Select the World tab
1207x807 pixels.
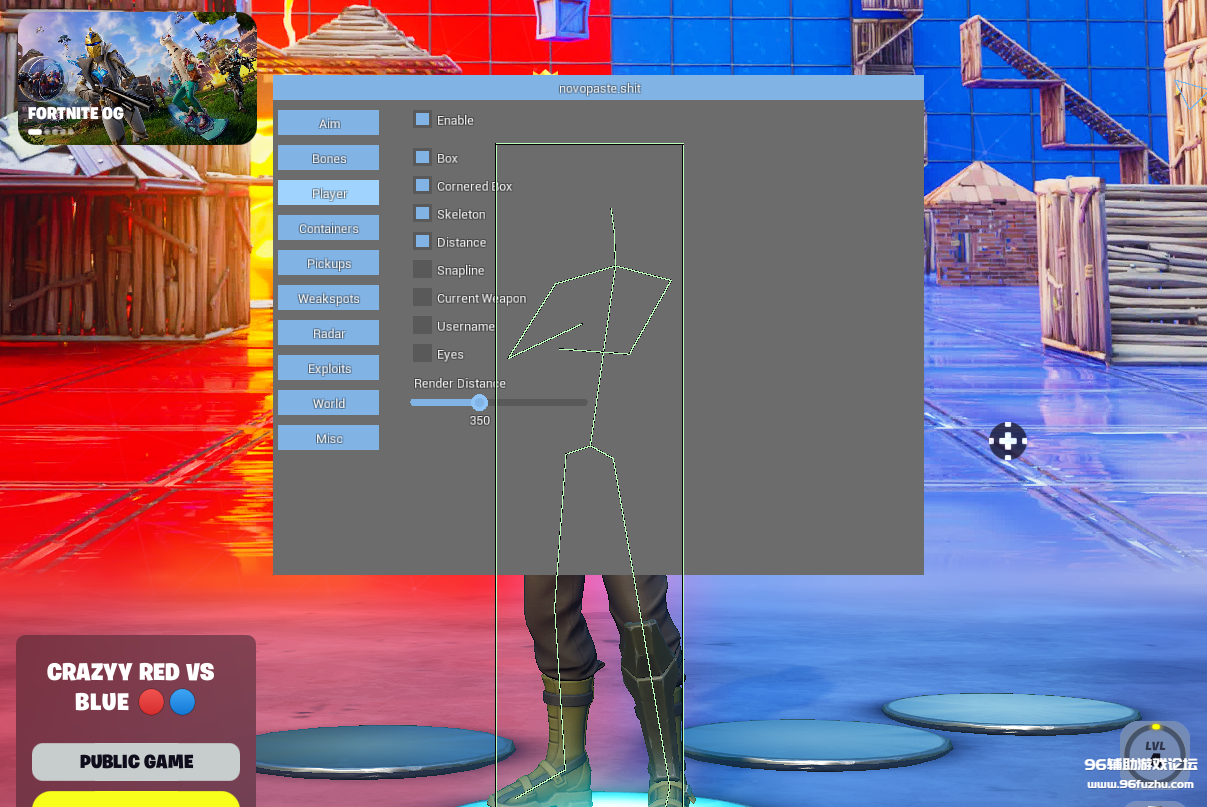click(328, 403)
